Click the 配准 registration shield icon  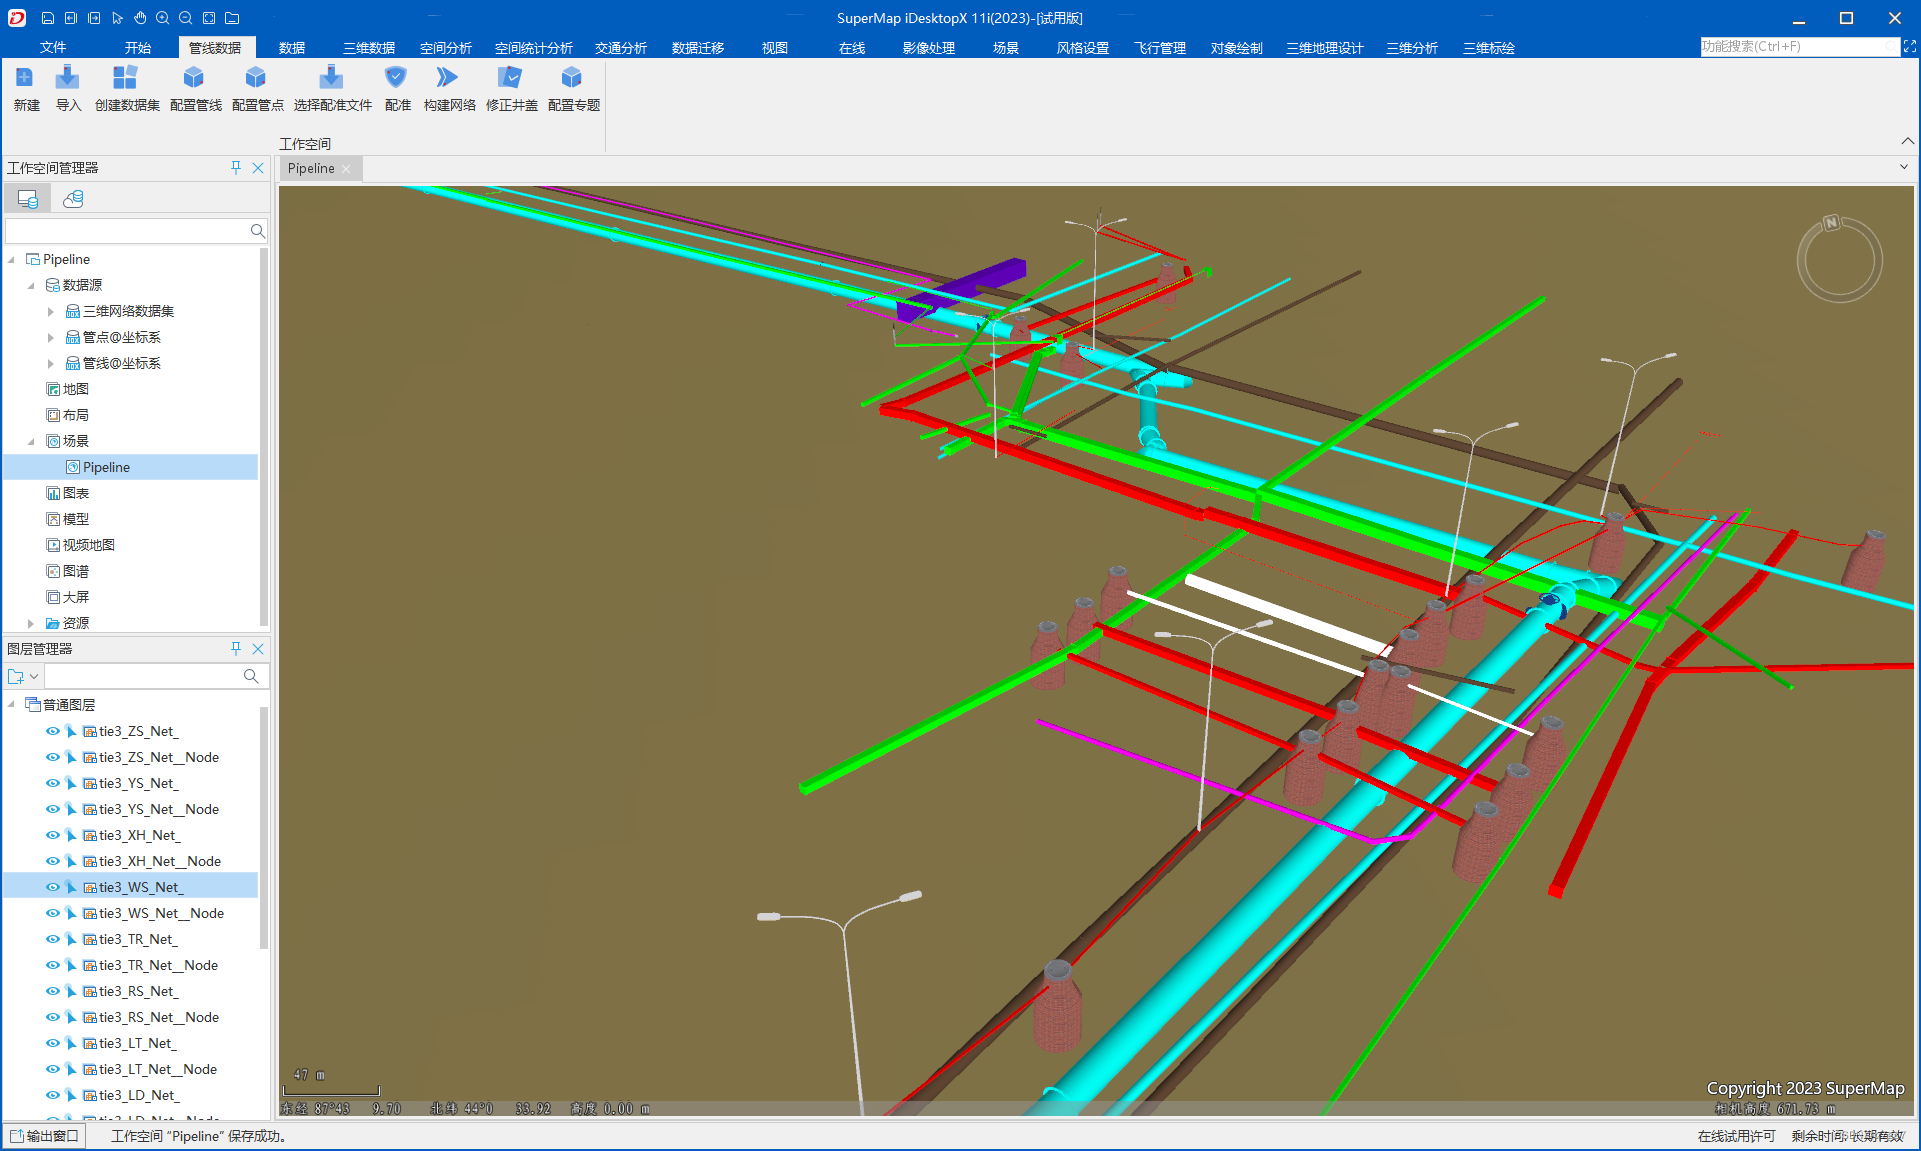[397, 88]
